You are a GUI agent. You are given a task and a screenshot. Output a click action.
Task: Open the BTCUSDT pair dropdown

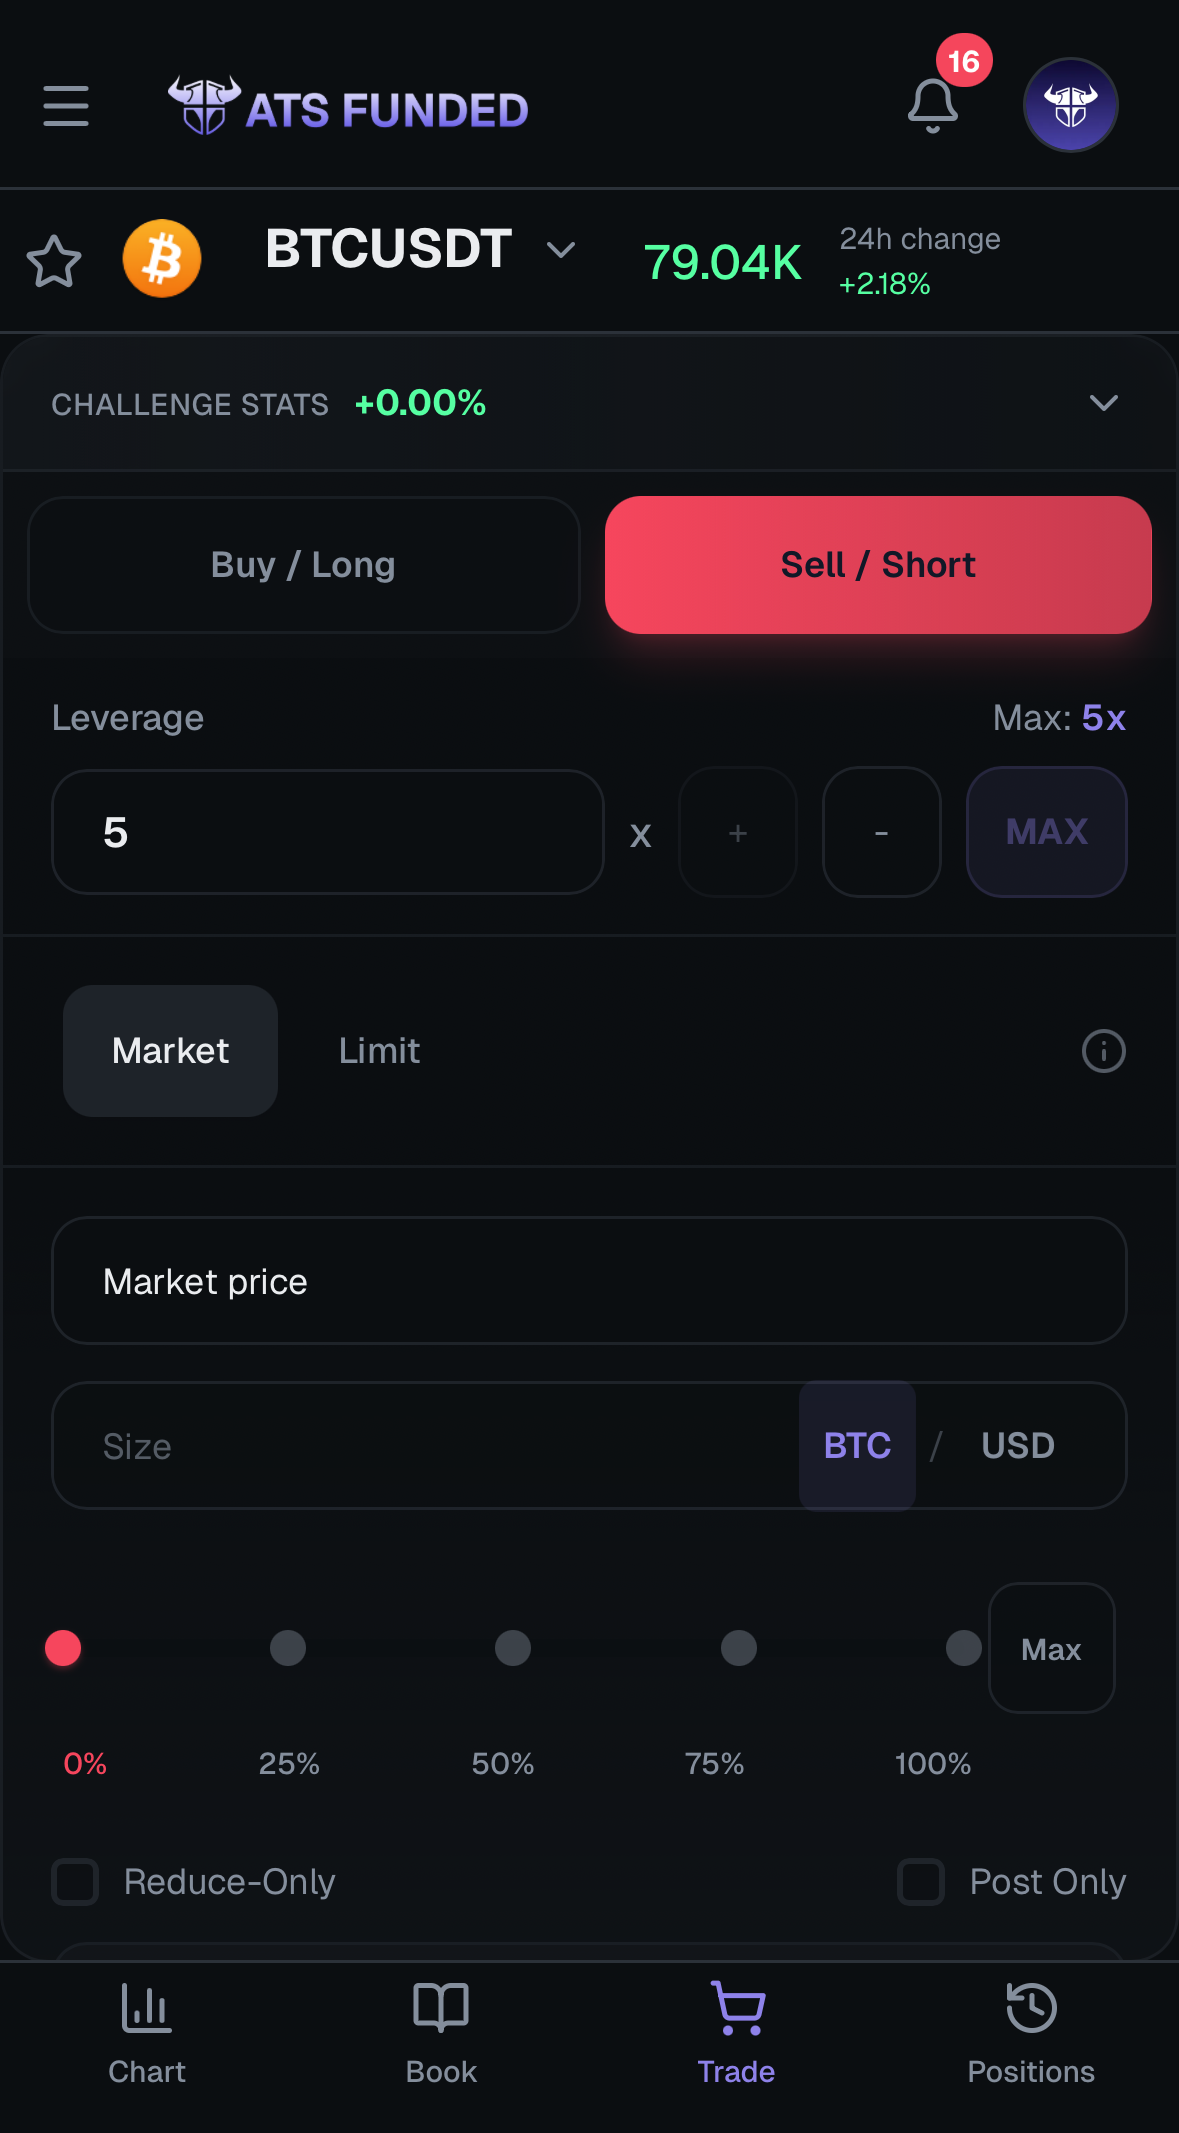click(x=561, y=249)
